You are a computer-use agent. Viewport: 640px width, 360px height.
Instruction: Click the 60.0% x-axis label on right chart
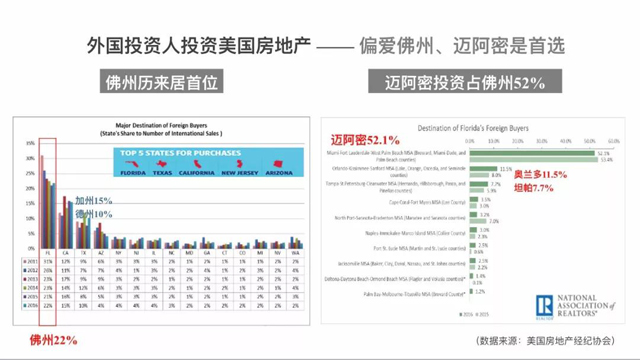tap(613, 141)
